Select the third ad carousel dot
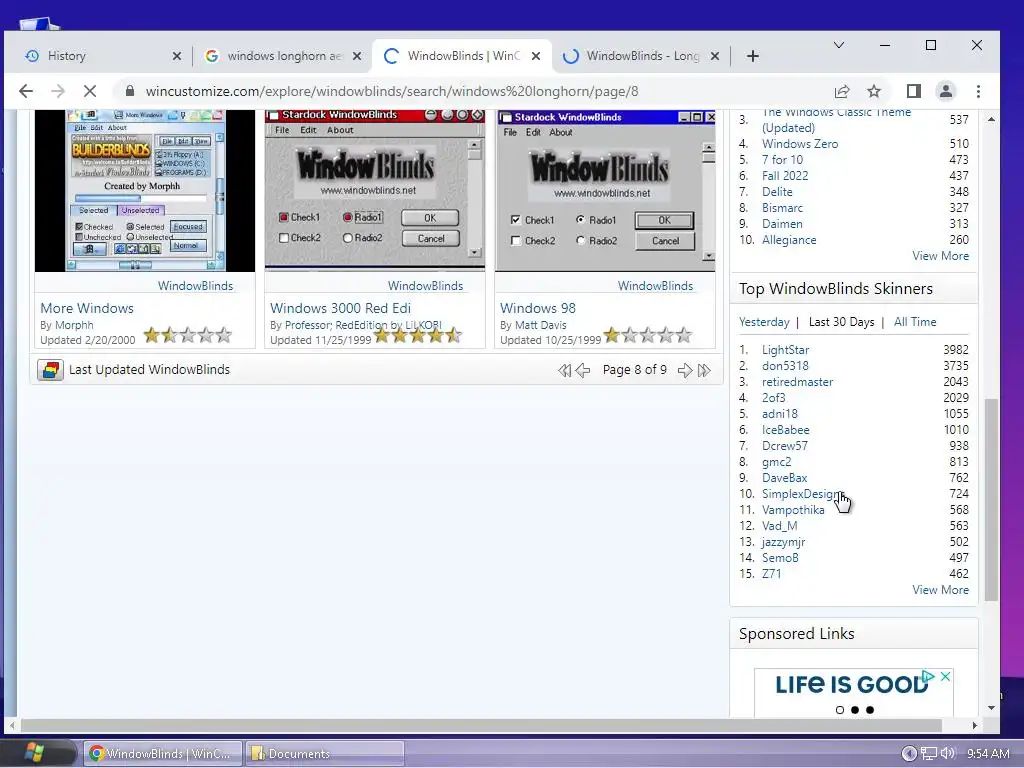The width and height of the screenshot is (1024, 768). pos(870,710)
